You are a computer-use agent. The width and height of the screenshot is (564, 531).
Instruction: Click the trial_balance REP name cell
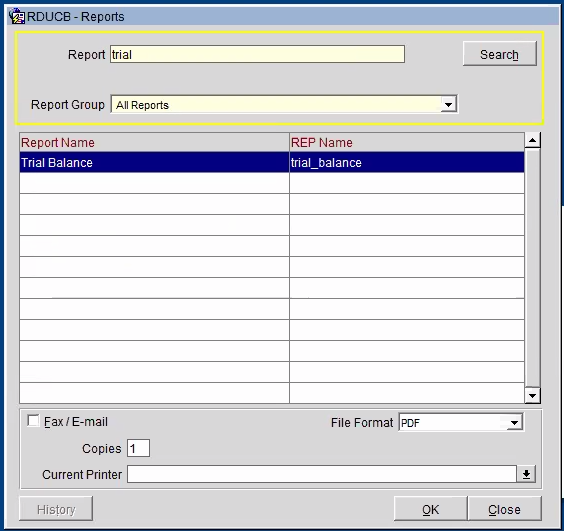point(407,163)
